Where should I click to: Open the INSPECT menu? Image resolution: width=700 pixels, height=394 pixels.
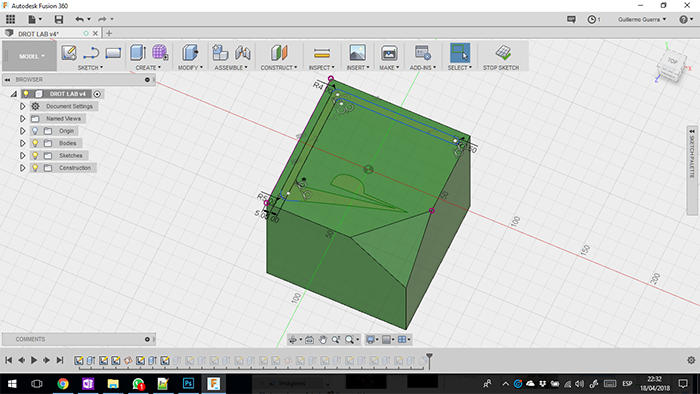pos(321,67)
